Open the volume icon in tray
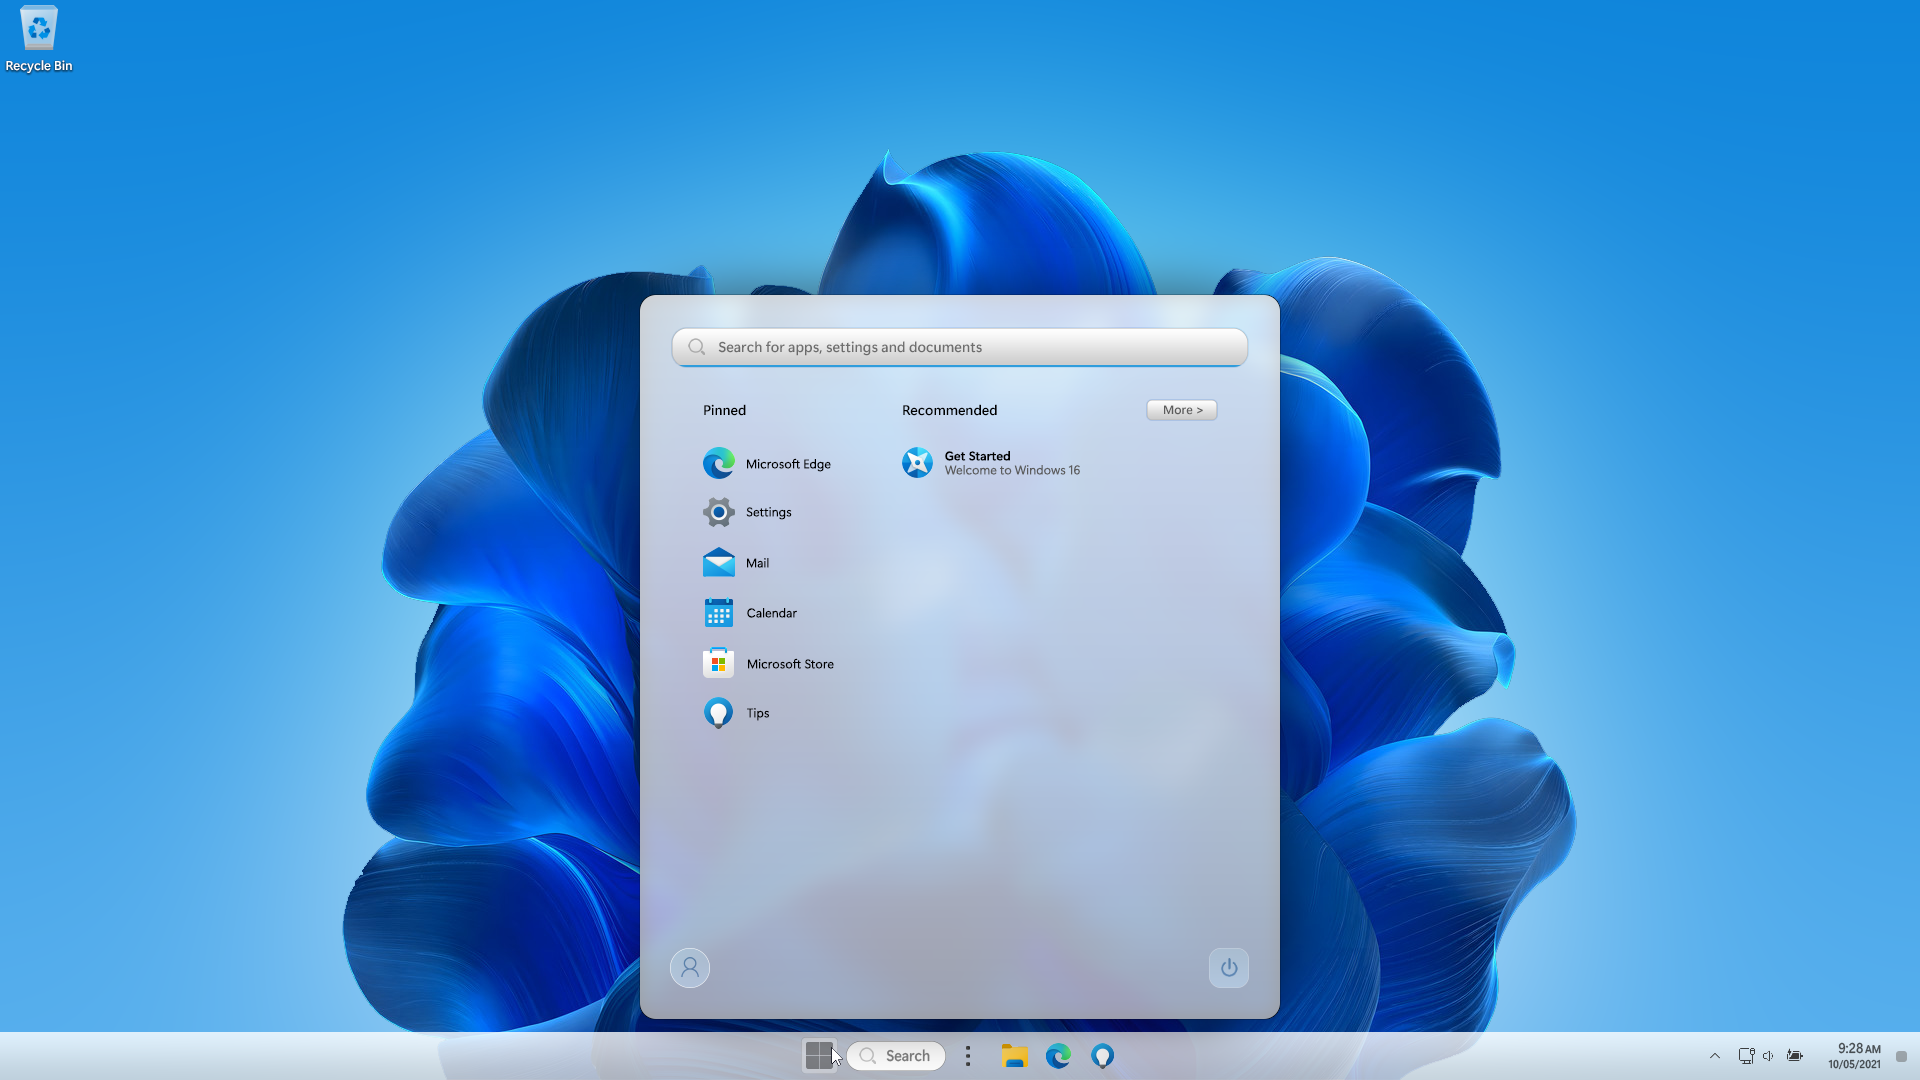The image size is (1920, 1080). point(1768,1056)
